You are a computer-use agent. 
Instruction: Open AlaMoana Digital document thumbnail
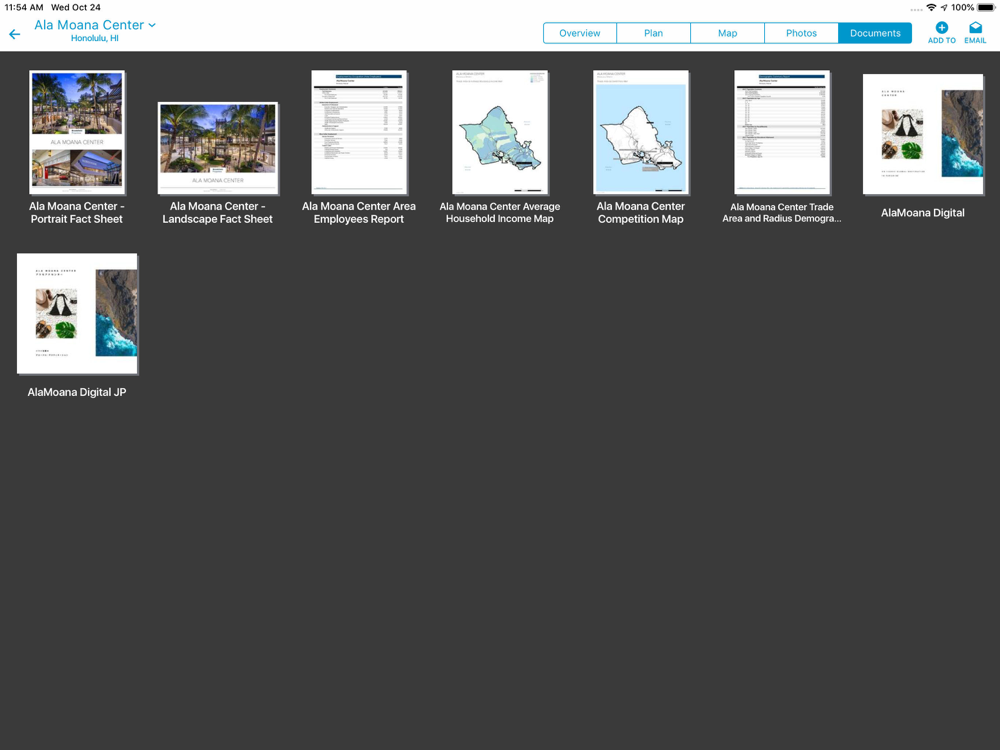(923, 134)
